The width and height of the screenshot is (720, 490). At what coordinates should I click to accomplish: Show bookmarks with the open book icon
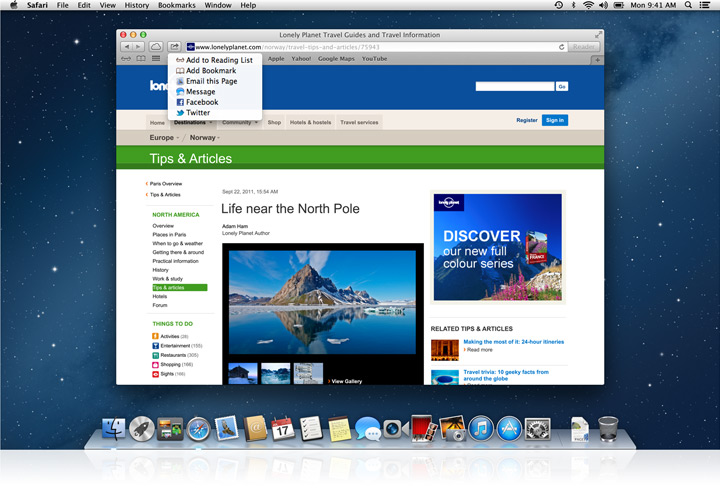tap(140, 59)
